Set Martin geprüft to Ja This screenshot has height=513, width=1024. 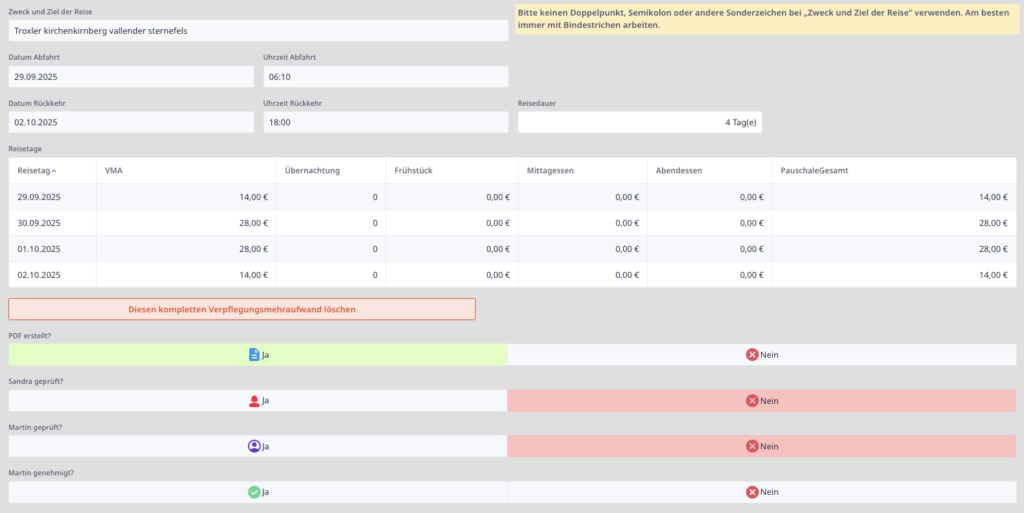tap(258, 446)
